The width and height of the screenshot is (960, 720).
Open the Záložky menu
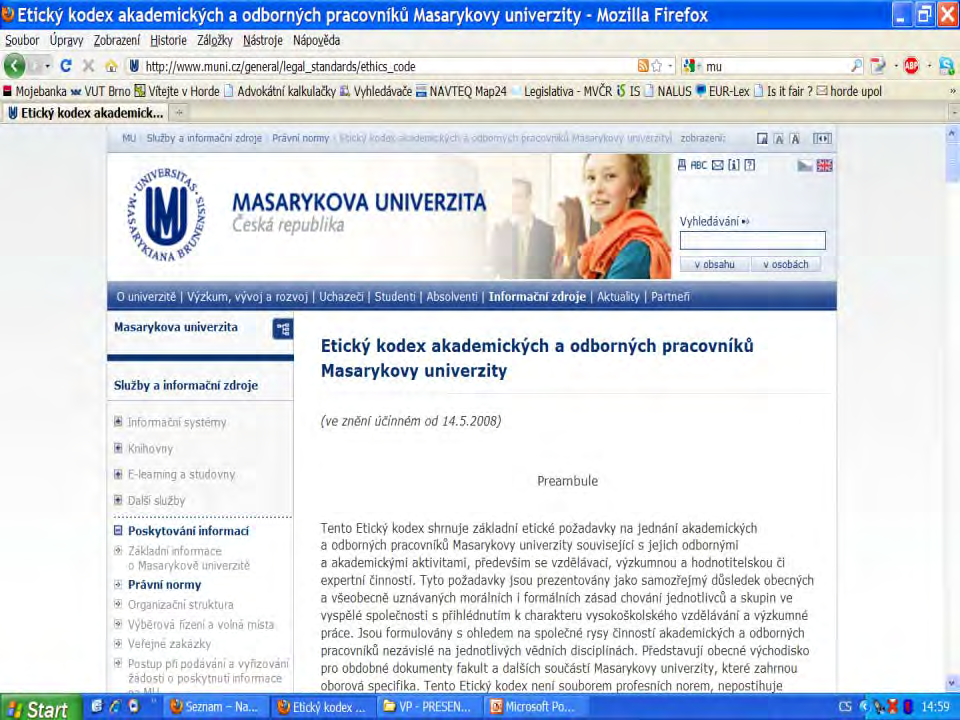(x=215, y=40)
